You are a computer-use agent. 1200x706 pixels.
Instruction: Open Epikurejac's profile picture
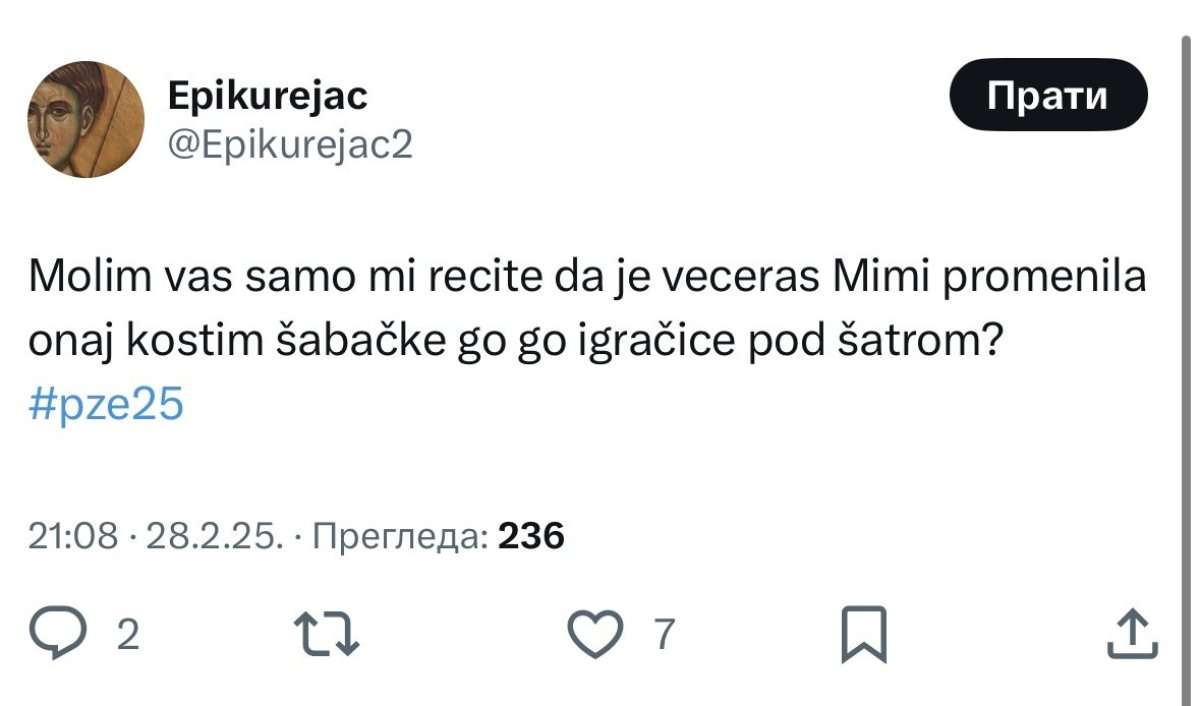(85, 120)
